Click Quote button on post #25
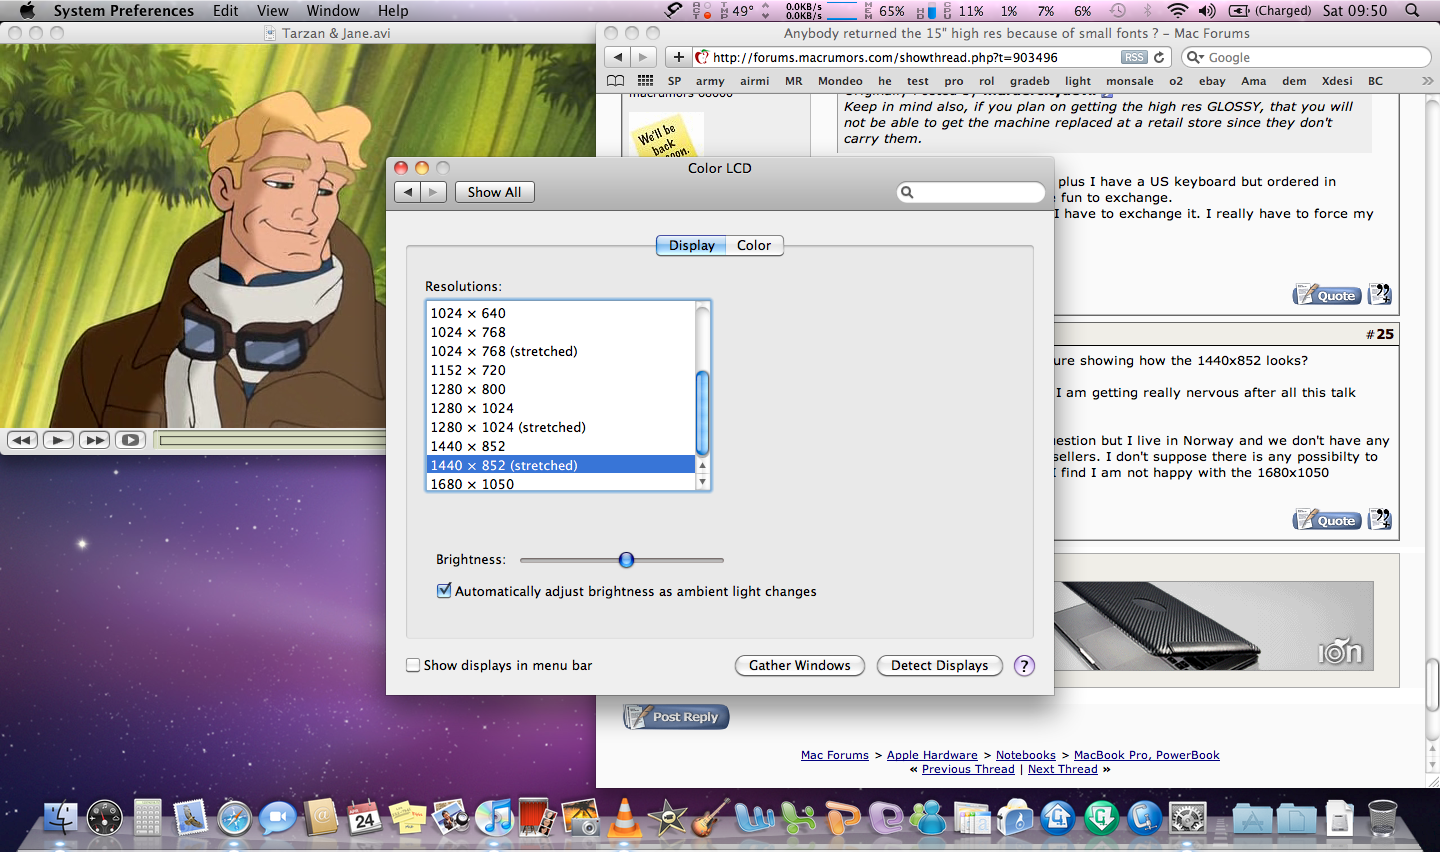Viewport: 1440px width, 852px height. [x=1327, y=520]
